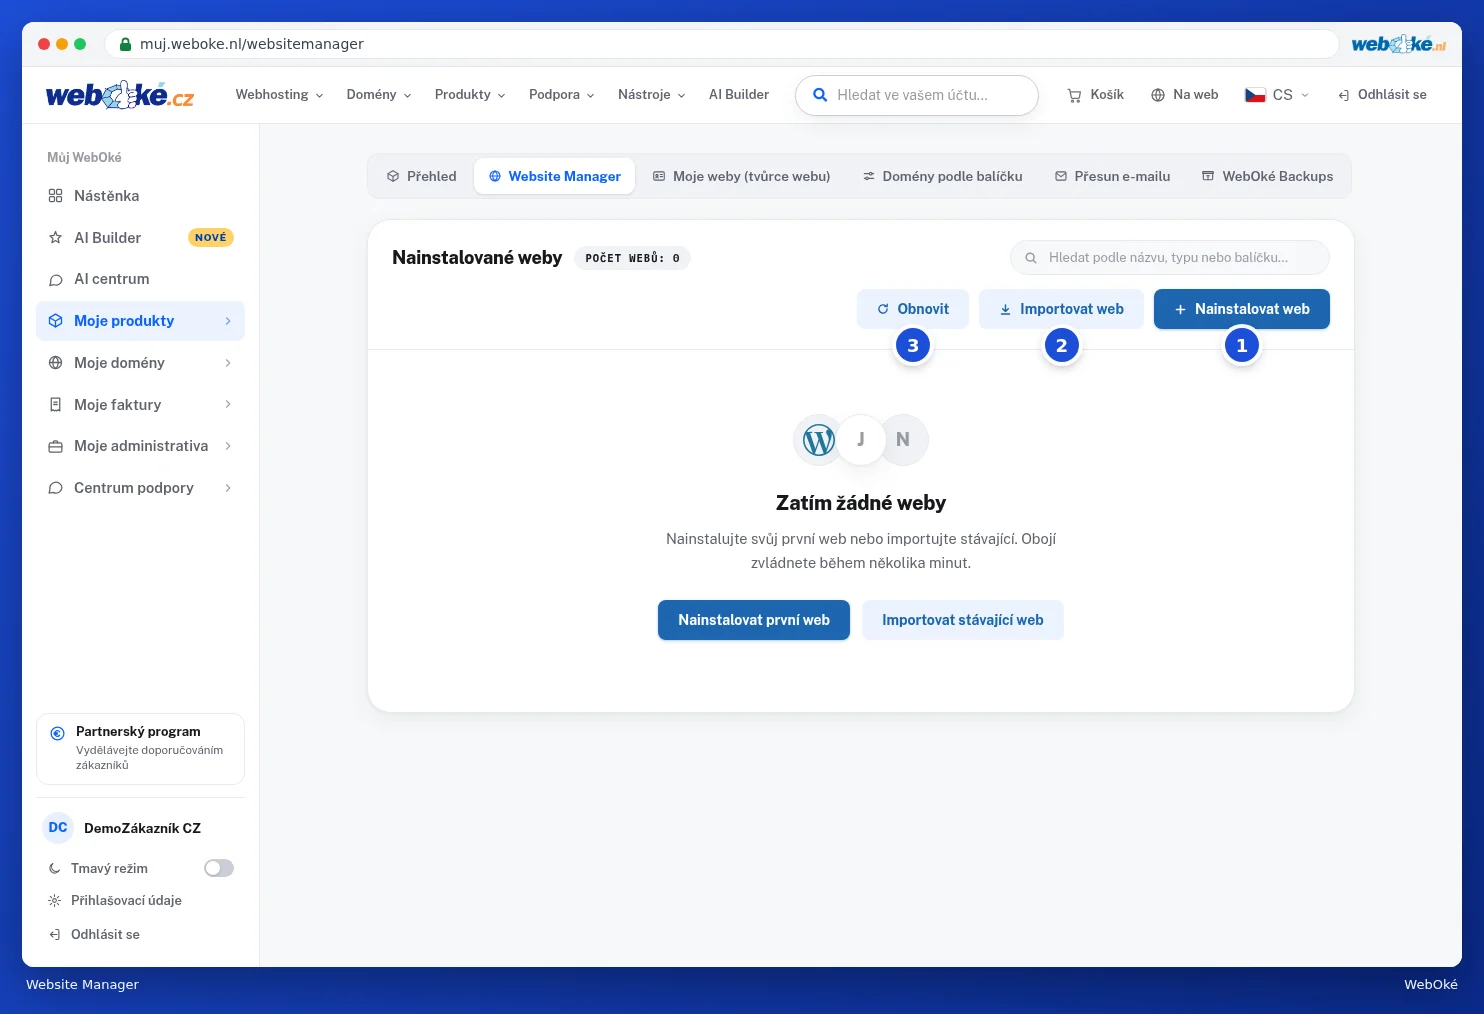Open the Přesun e-mailu tab
The image size is (1484, 1014).
pyautogui.click(x=1112, y=176)
